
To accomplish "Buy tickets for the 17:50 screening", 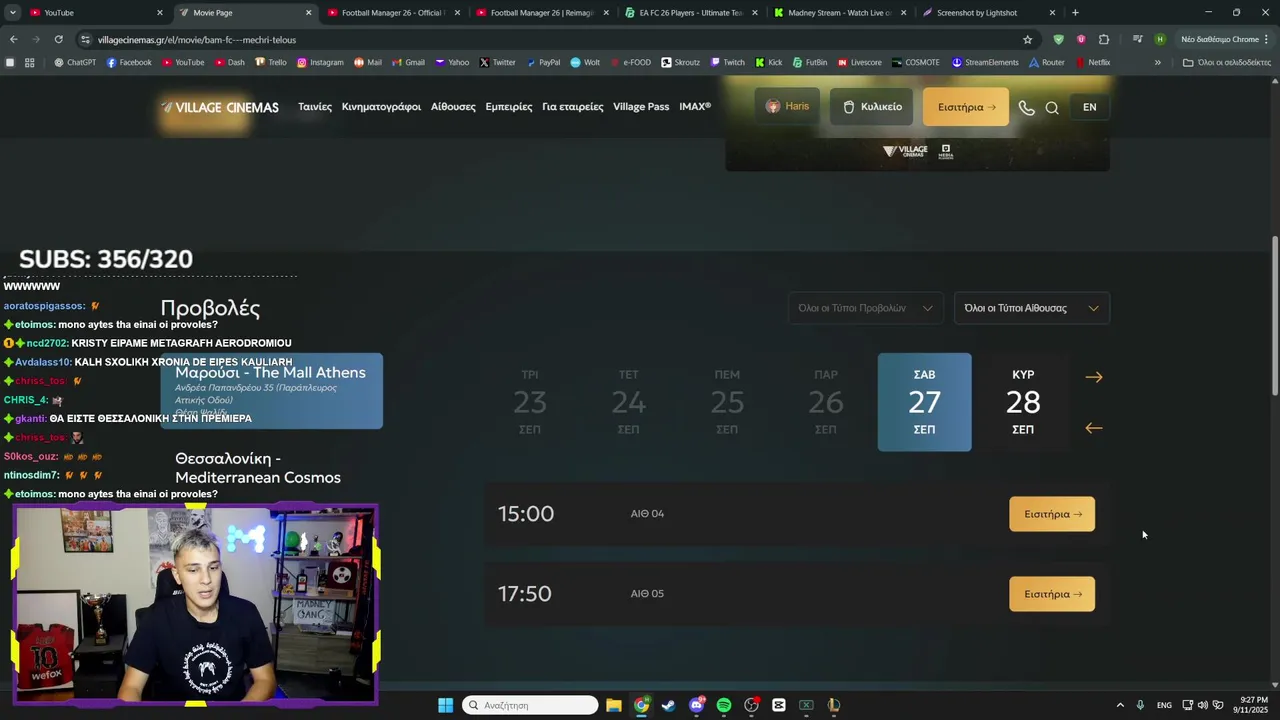I will [1052, 594].
